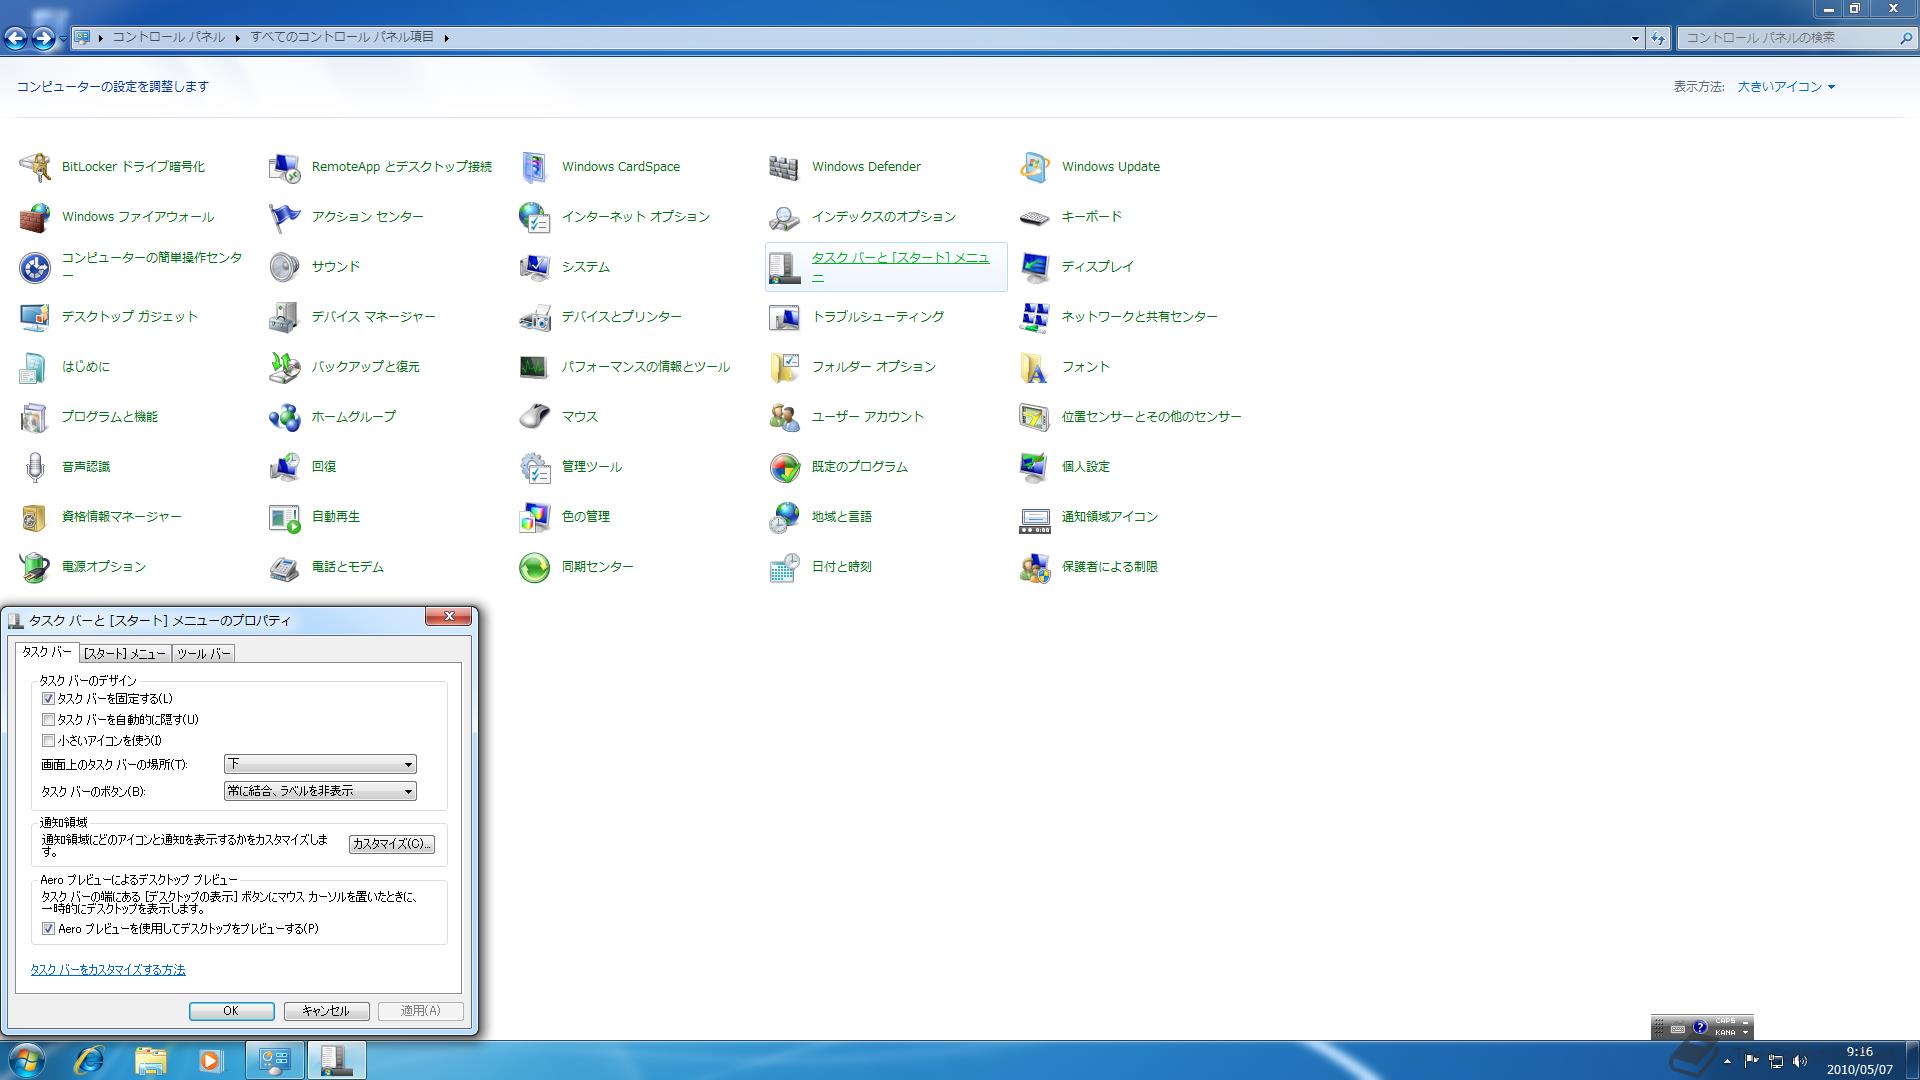
Task: Switch to ツール バー tab
Action: point(204,654)
